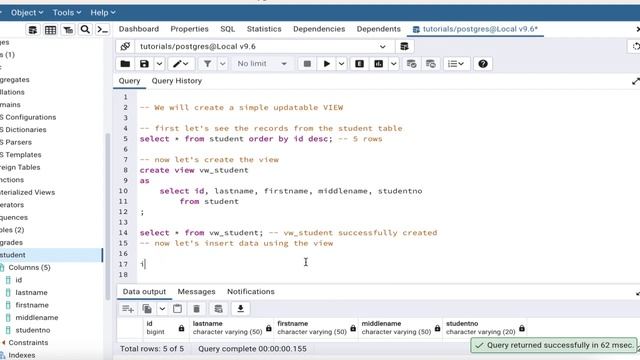The height and width of the screenshot is (360, 640).
Task: Open the macros list dropdown
Action: click(x=456, y=64)
